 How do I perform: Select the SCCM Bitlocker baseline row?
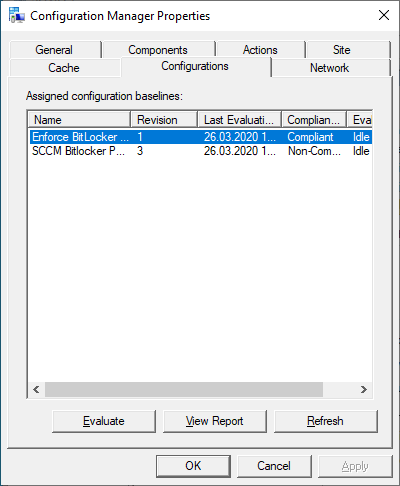point(200,151)
